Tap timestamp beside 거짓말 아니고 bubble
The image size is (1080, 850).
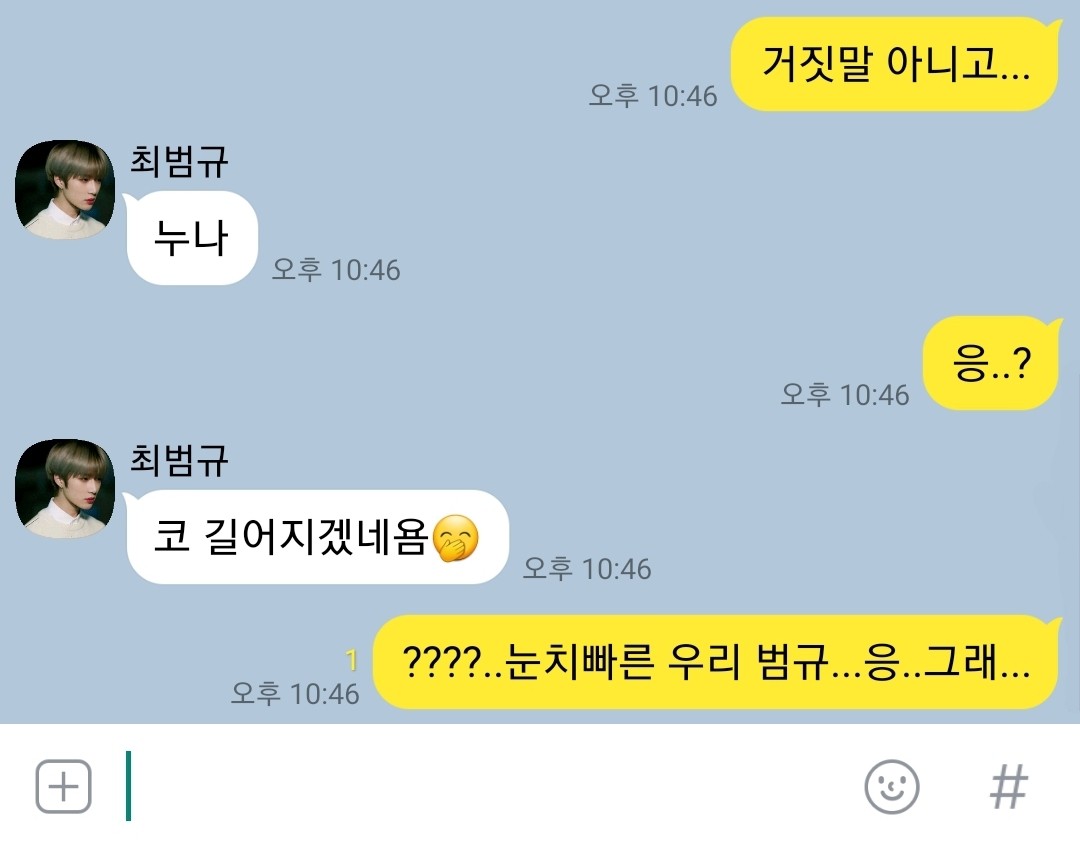click(x=652, y=96)
